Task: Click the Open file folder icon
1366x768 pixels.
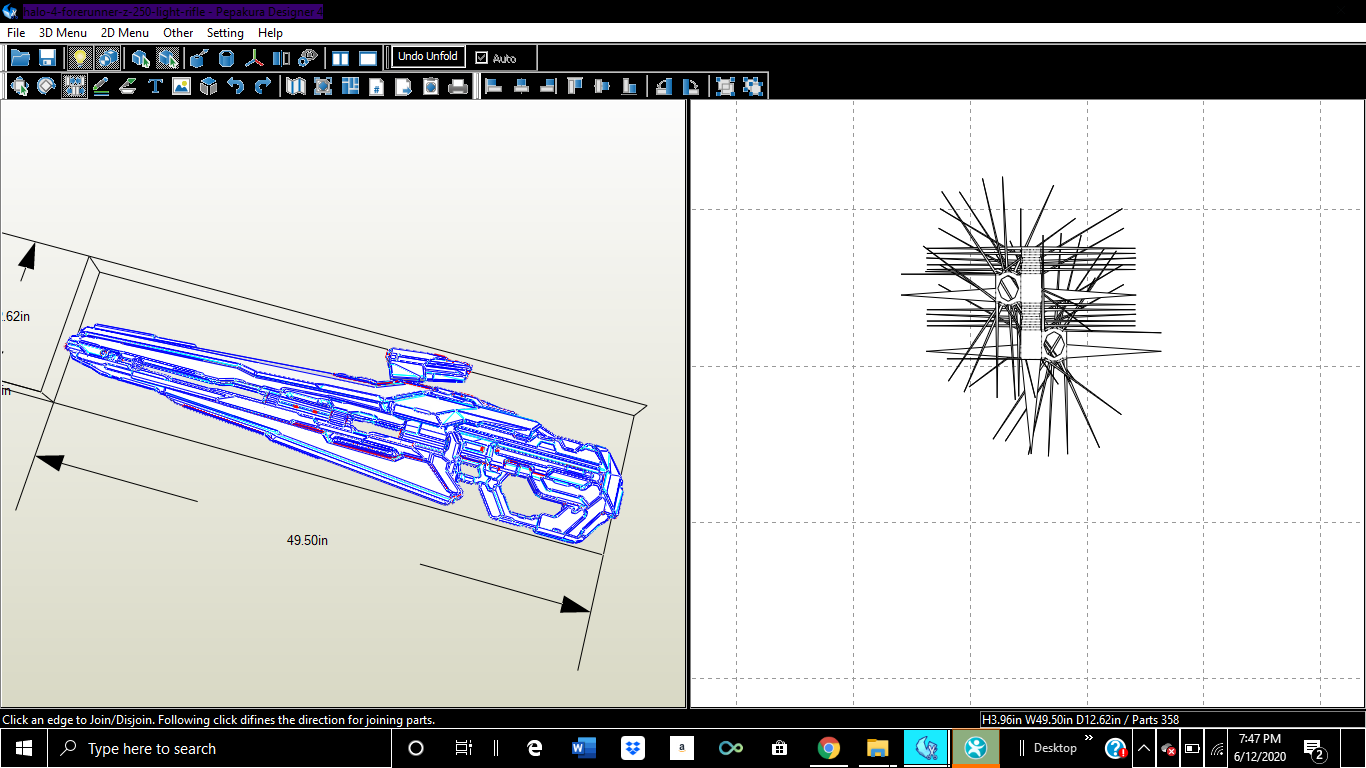Action: (19, 58)
